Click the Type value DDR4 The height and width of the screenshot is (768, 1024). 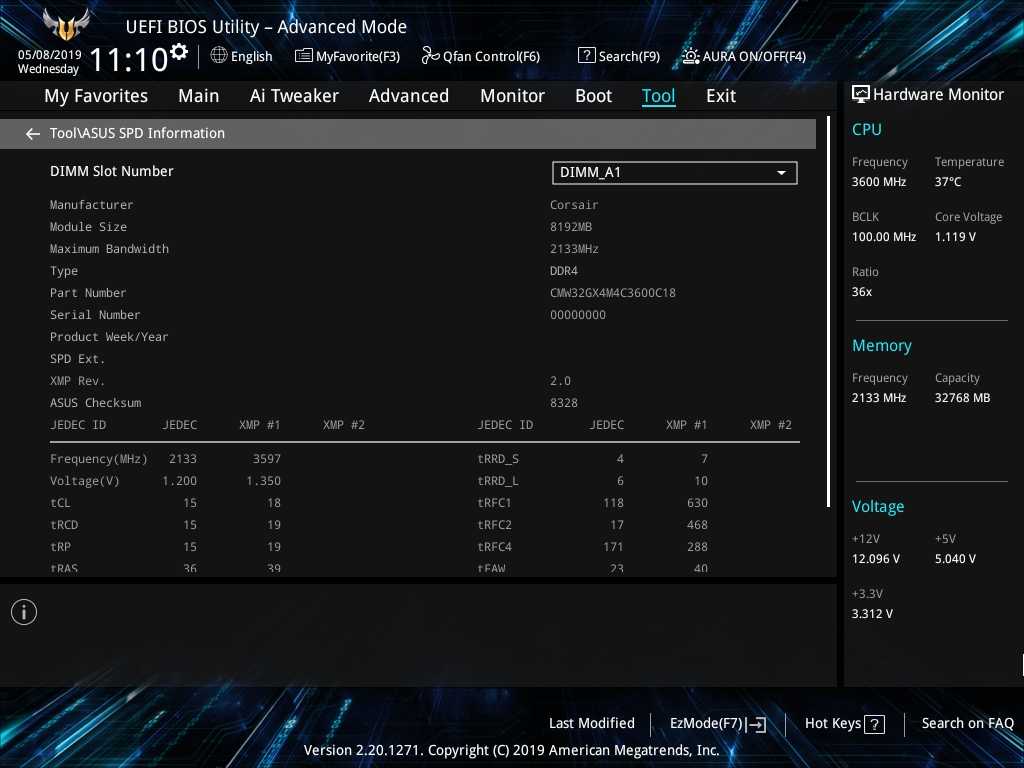pyautogui.click(x=564, y=271)
